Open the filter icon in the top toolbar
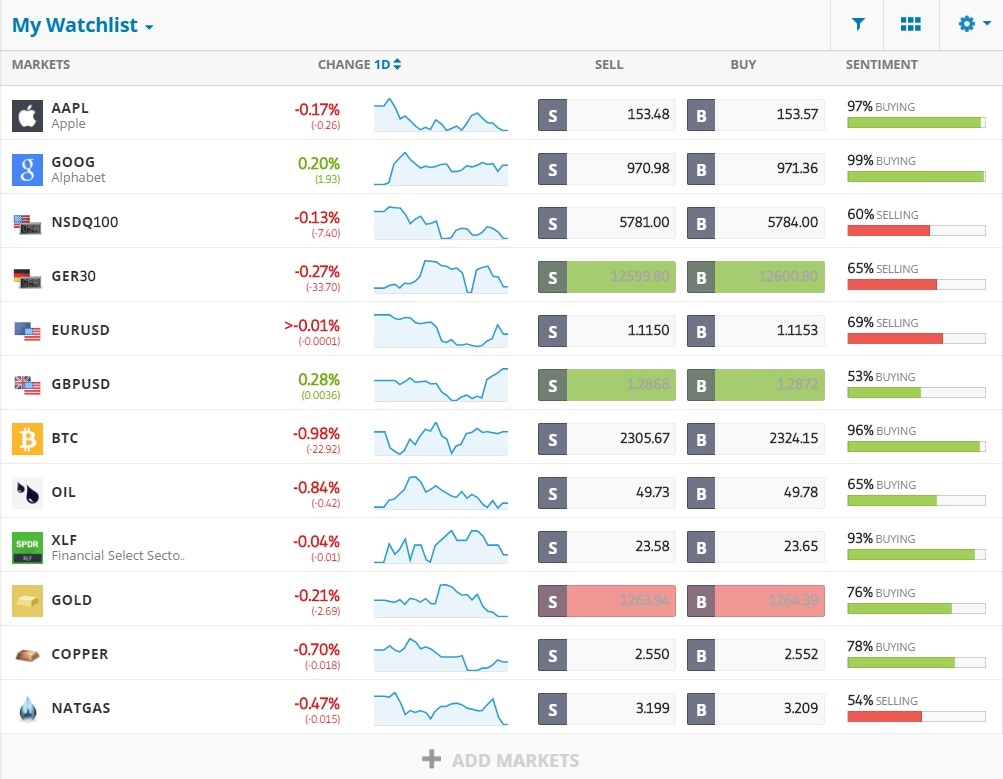 click(857, 24)
